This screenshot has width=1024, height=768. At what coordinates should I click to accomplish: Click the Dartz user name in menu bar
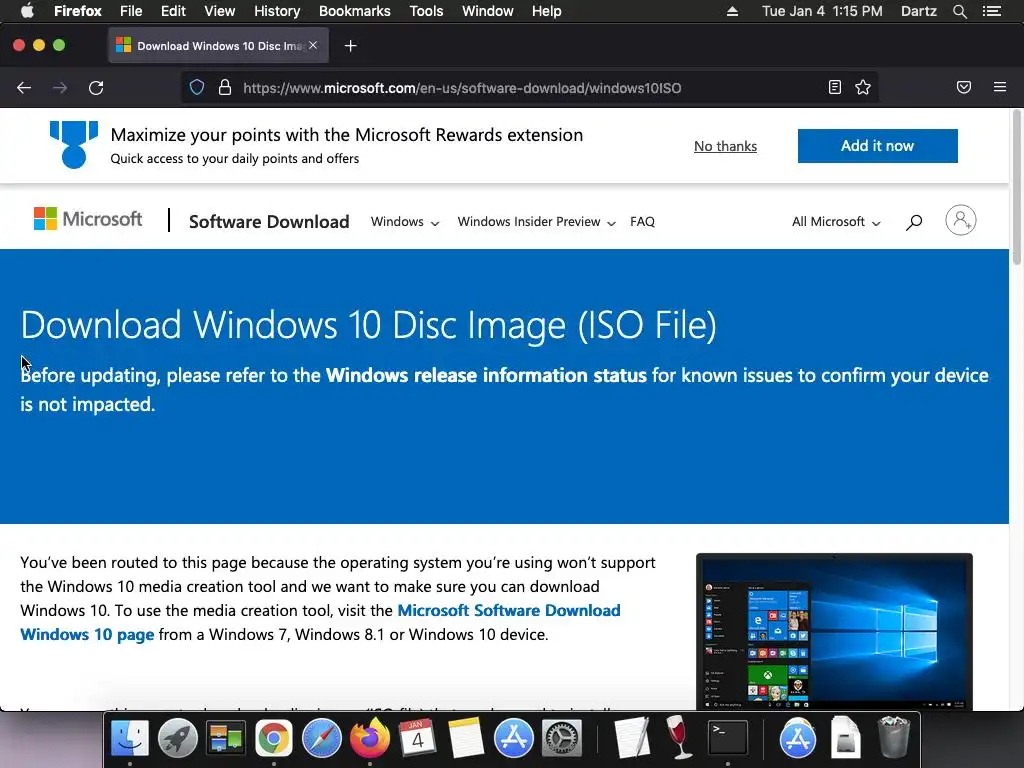click(919, 11)
